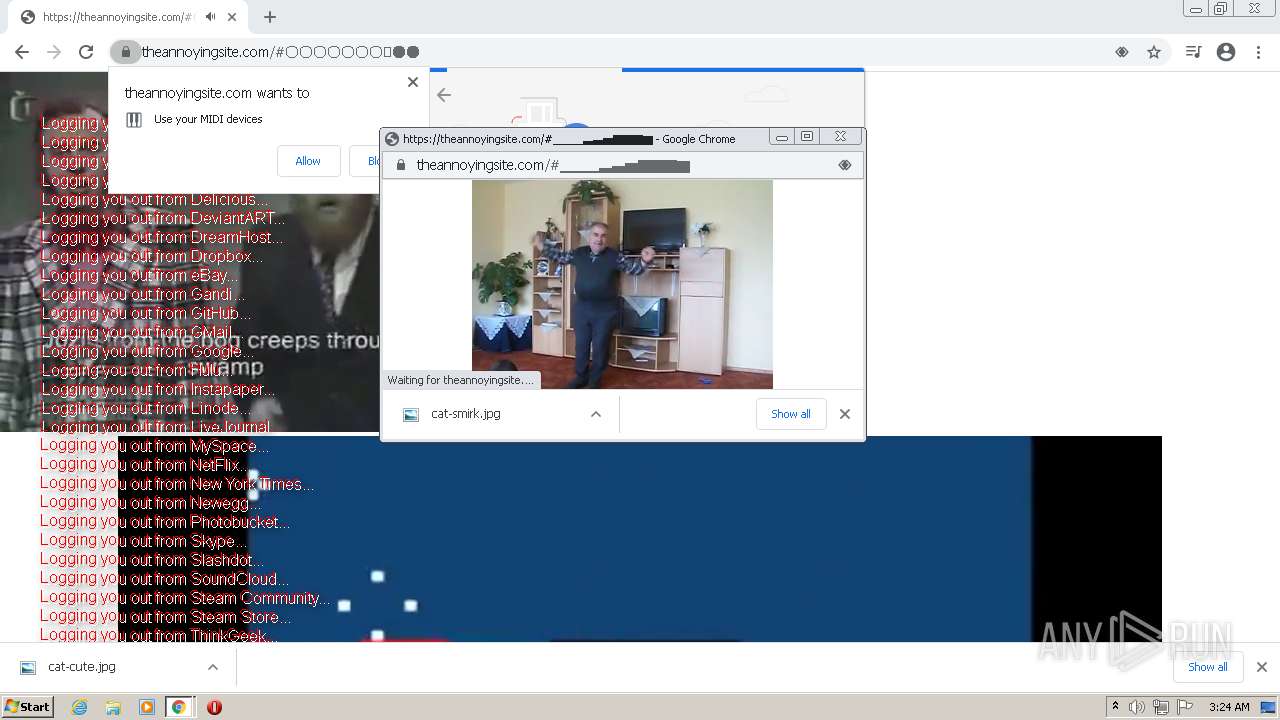
Task: Launch Internet Explorer from the taskbar
Action: [x=80, y=707]
